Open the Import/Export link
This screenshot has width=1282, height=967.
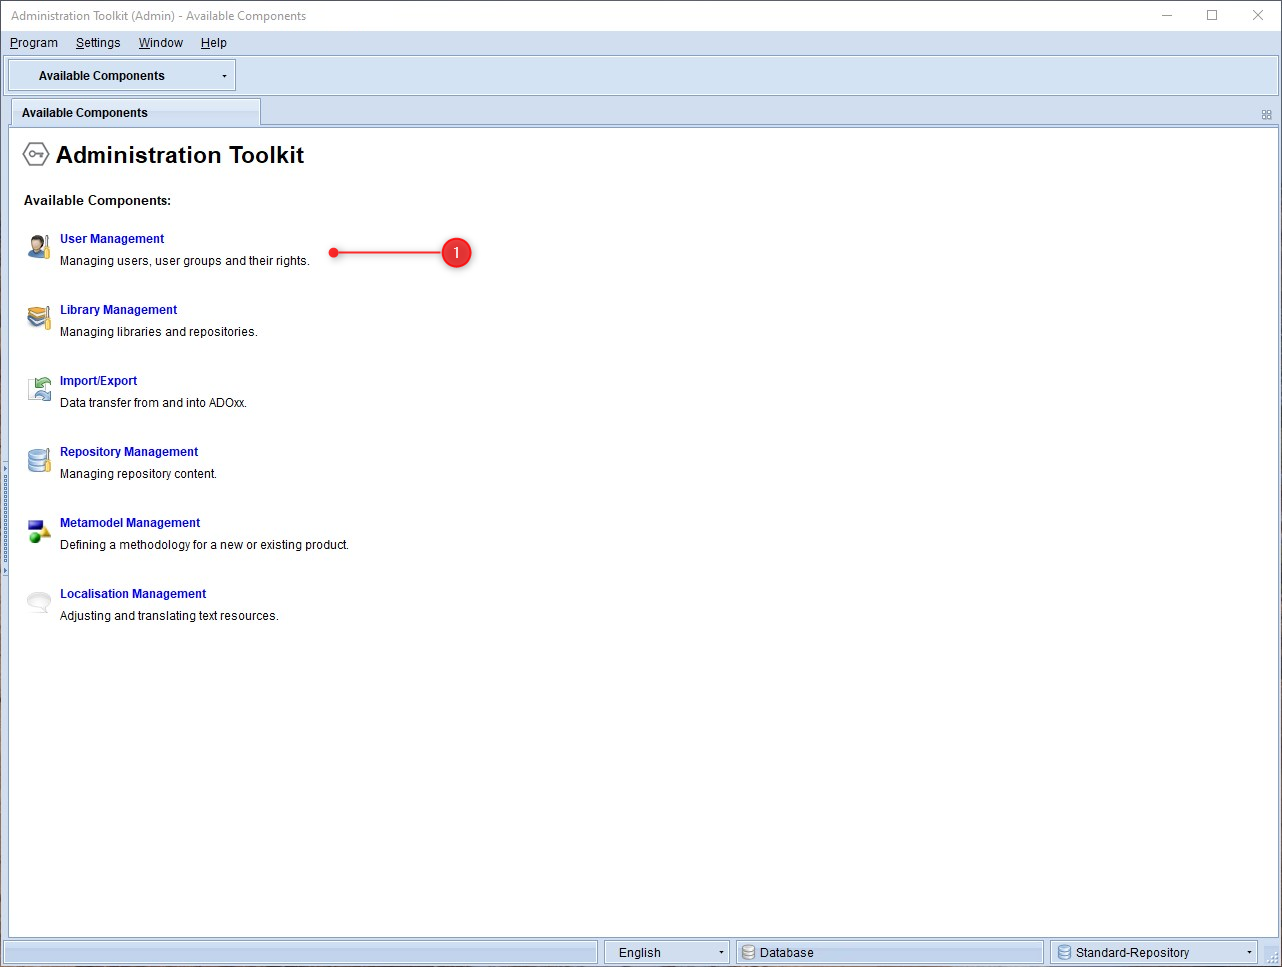98,381
